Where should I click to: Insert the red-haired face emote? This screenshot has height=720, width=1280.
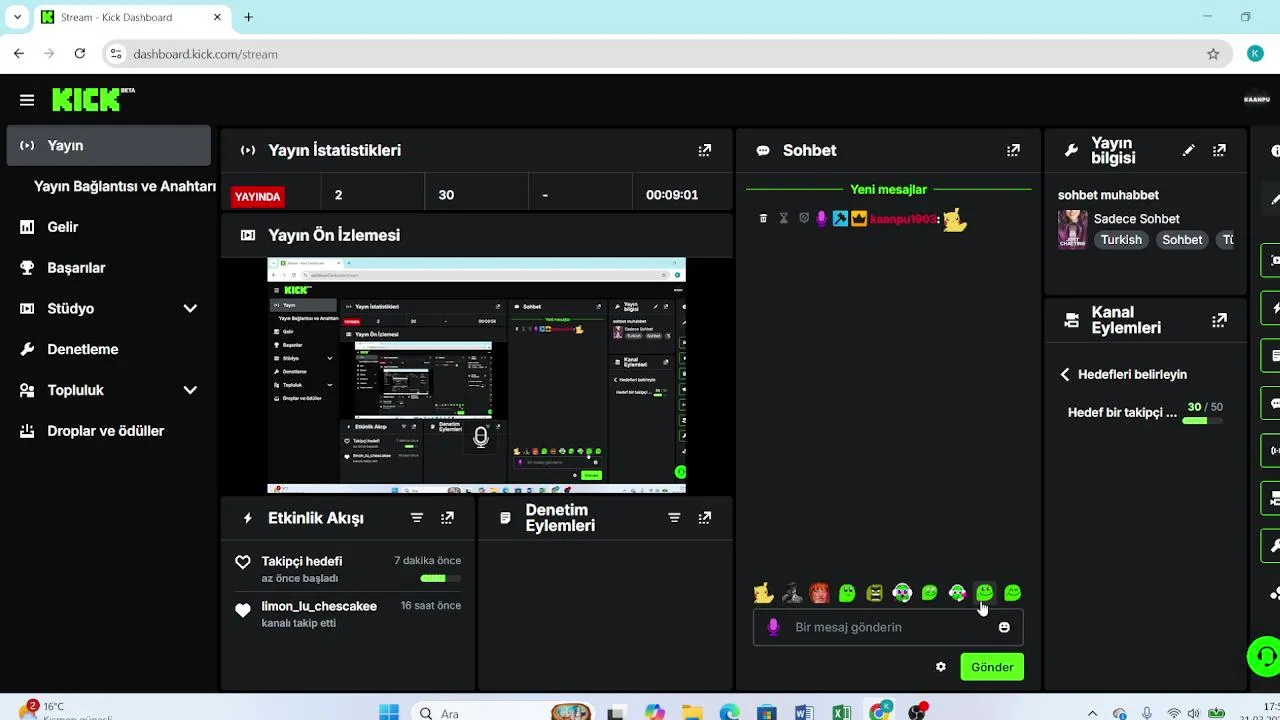click(820, 593)
